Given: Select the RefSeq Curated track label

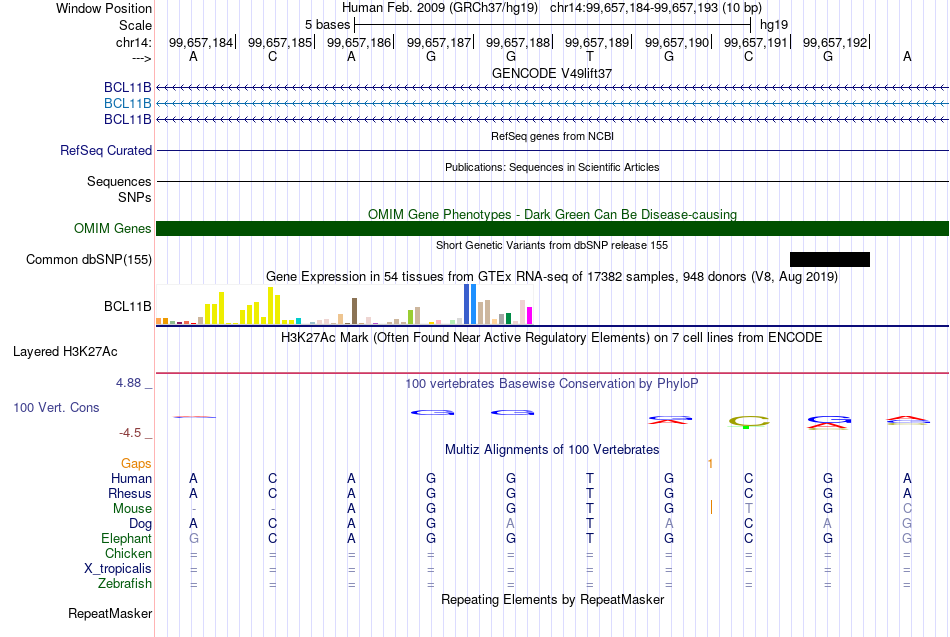Looking at the screenshot, I should tap(105, 150).
